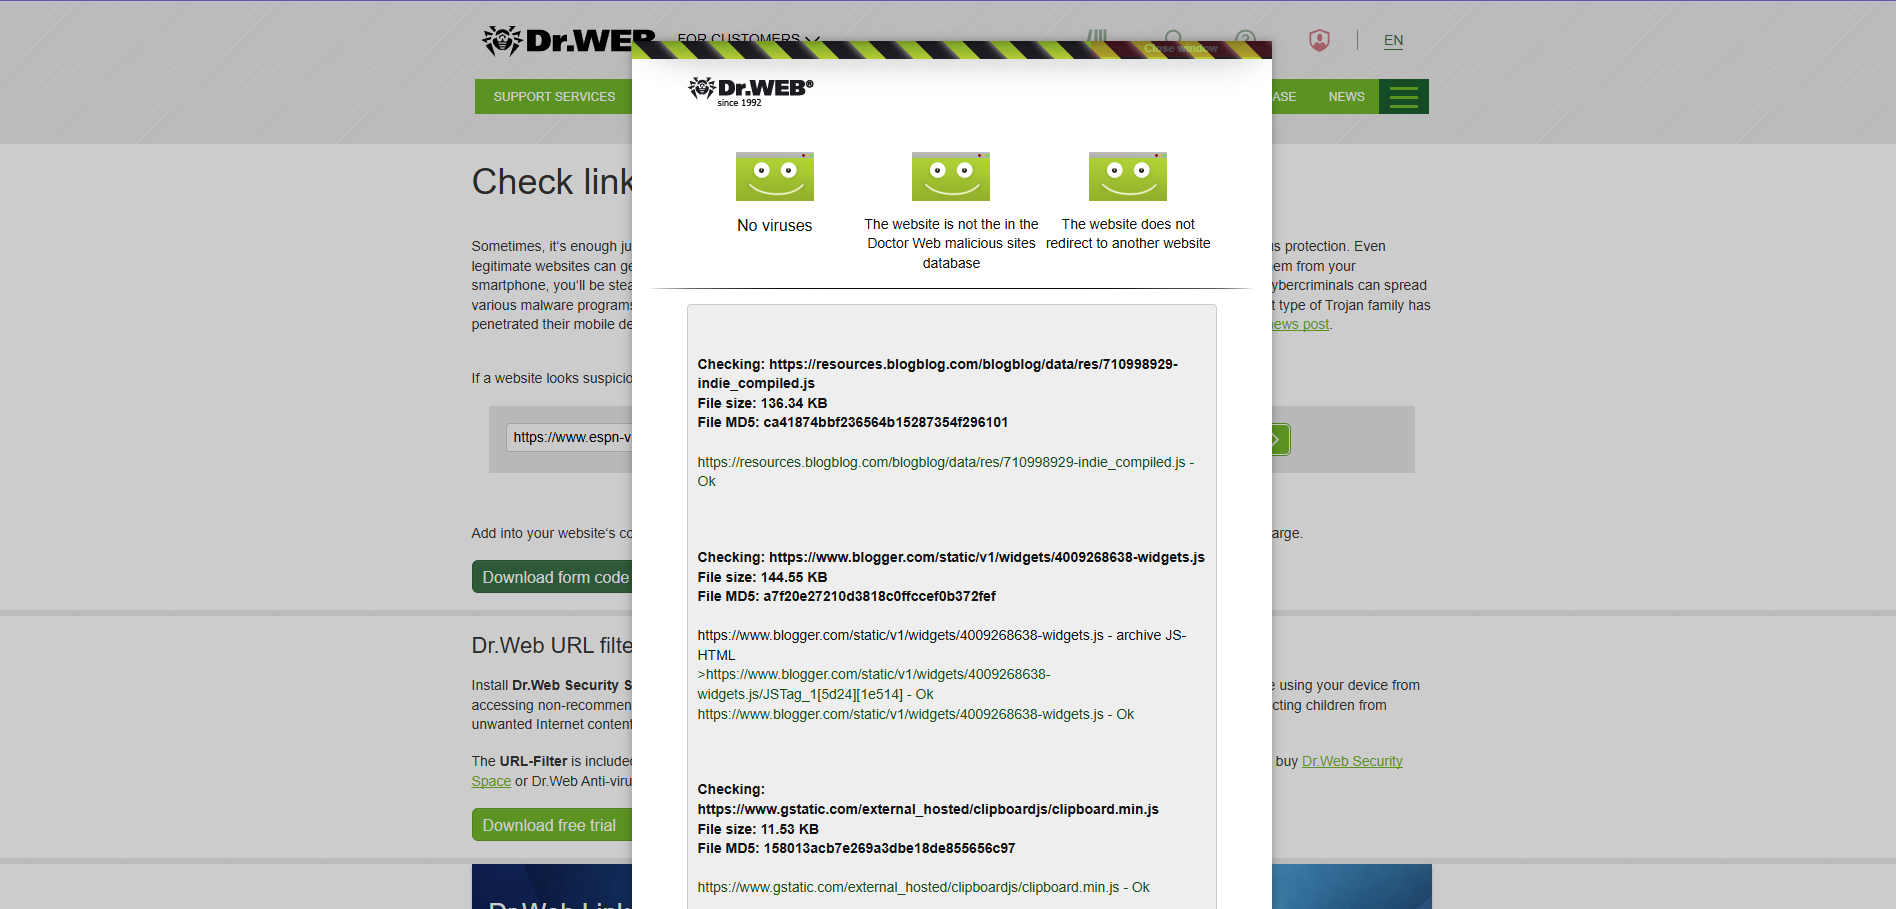Open the news post link
Screen dimensions: 1896x909
point(1301,324)
